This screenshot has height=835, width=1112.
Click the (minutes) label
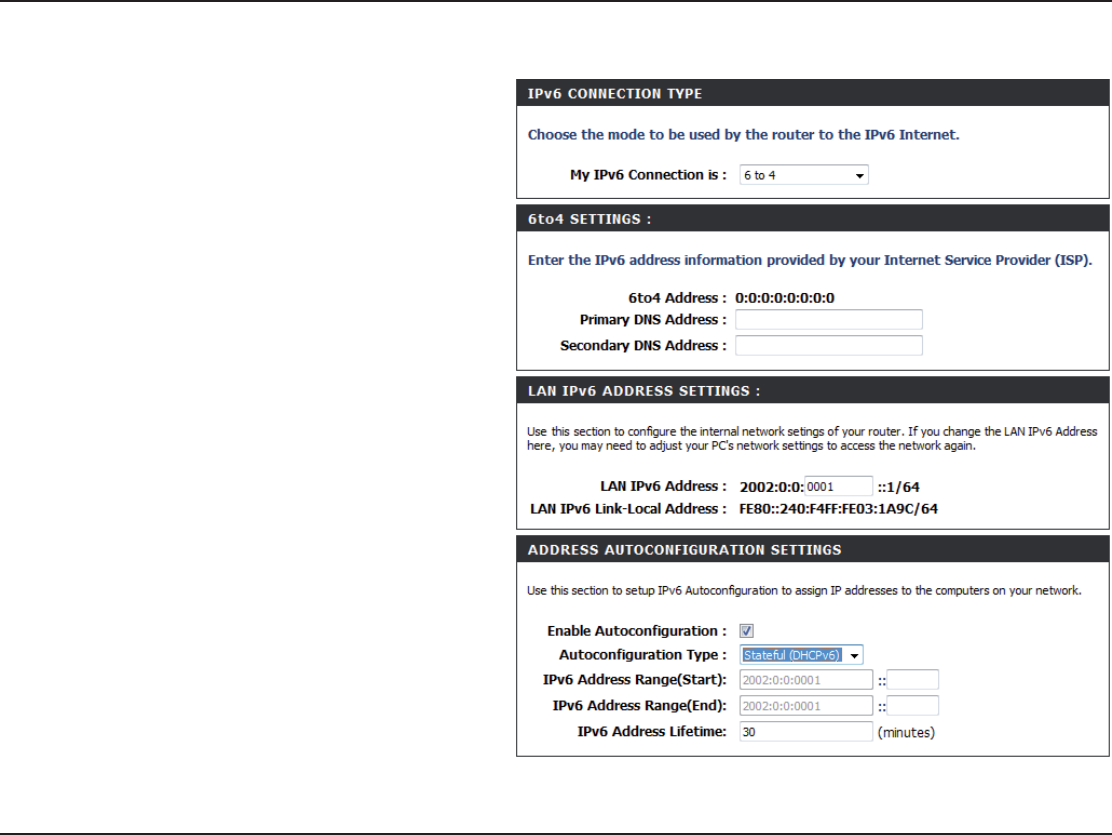pos(906,732)
